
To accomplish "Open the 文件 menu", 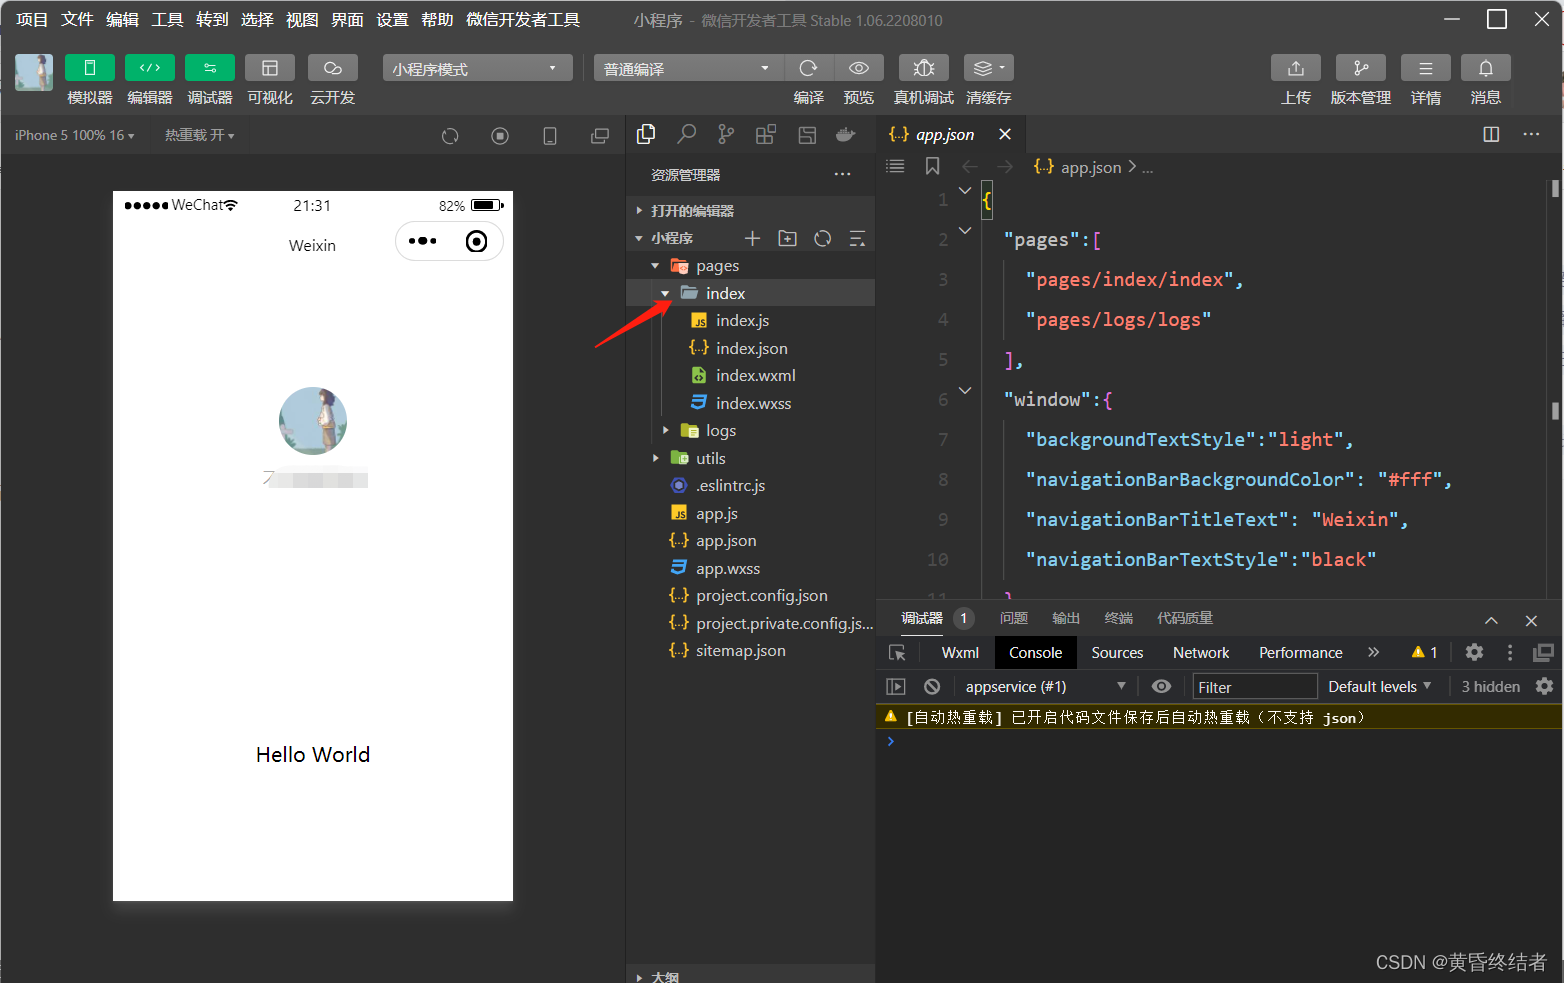I will coord(77,20).
